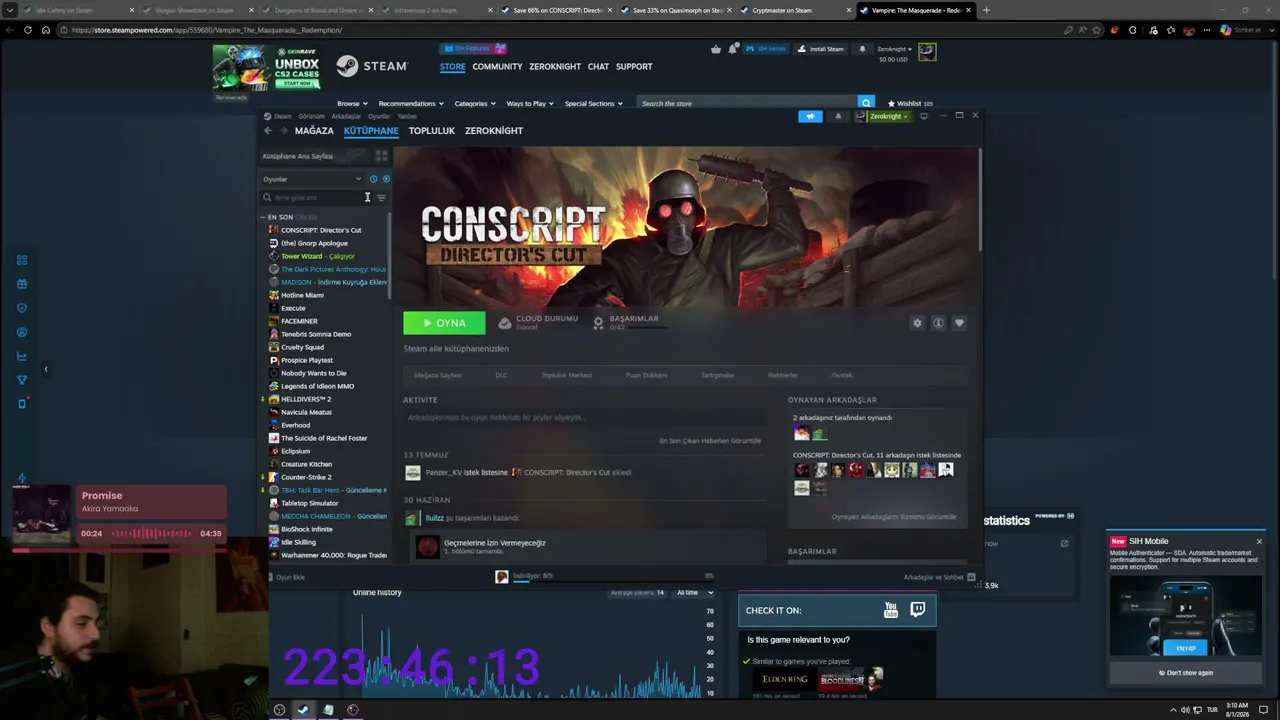Switch the library to grid collections view
The image size is (1280, 720).
(381, 156)
